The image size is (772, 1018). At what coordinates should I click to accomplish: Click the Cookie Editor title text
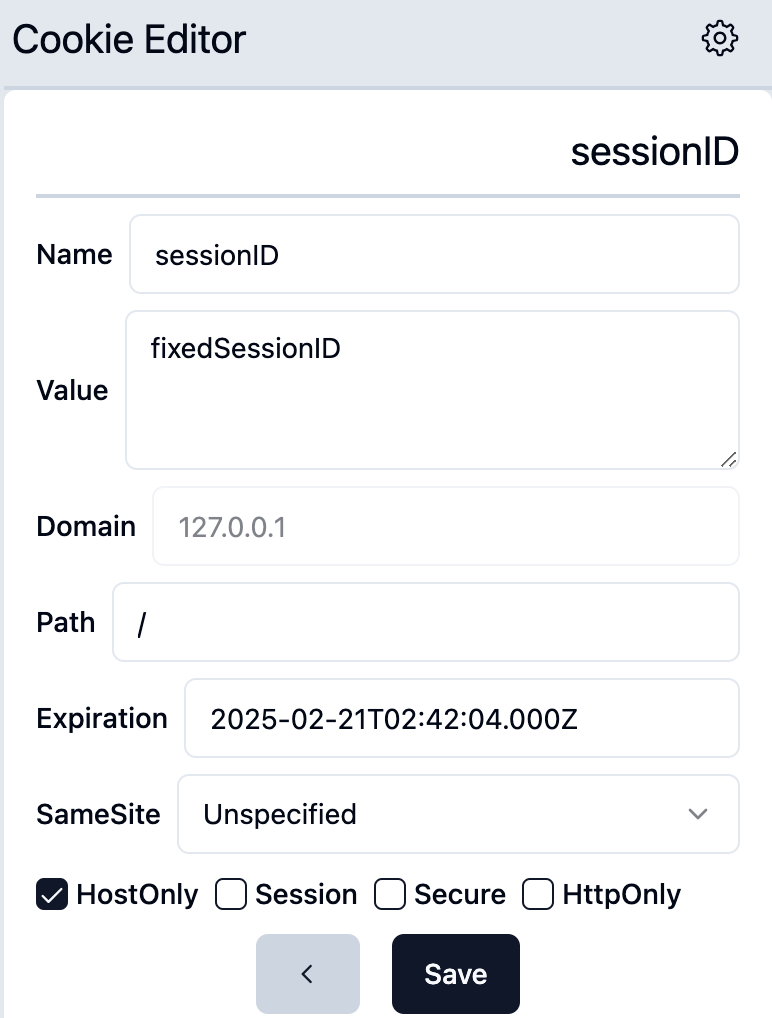(129, 40)
